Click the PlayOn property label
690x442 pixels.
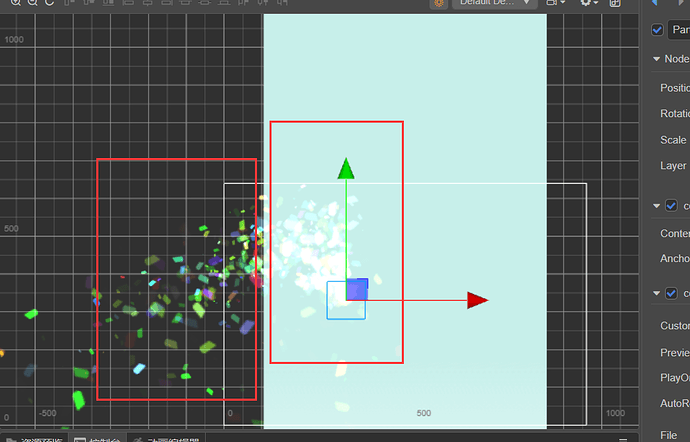tap(675, 378)
